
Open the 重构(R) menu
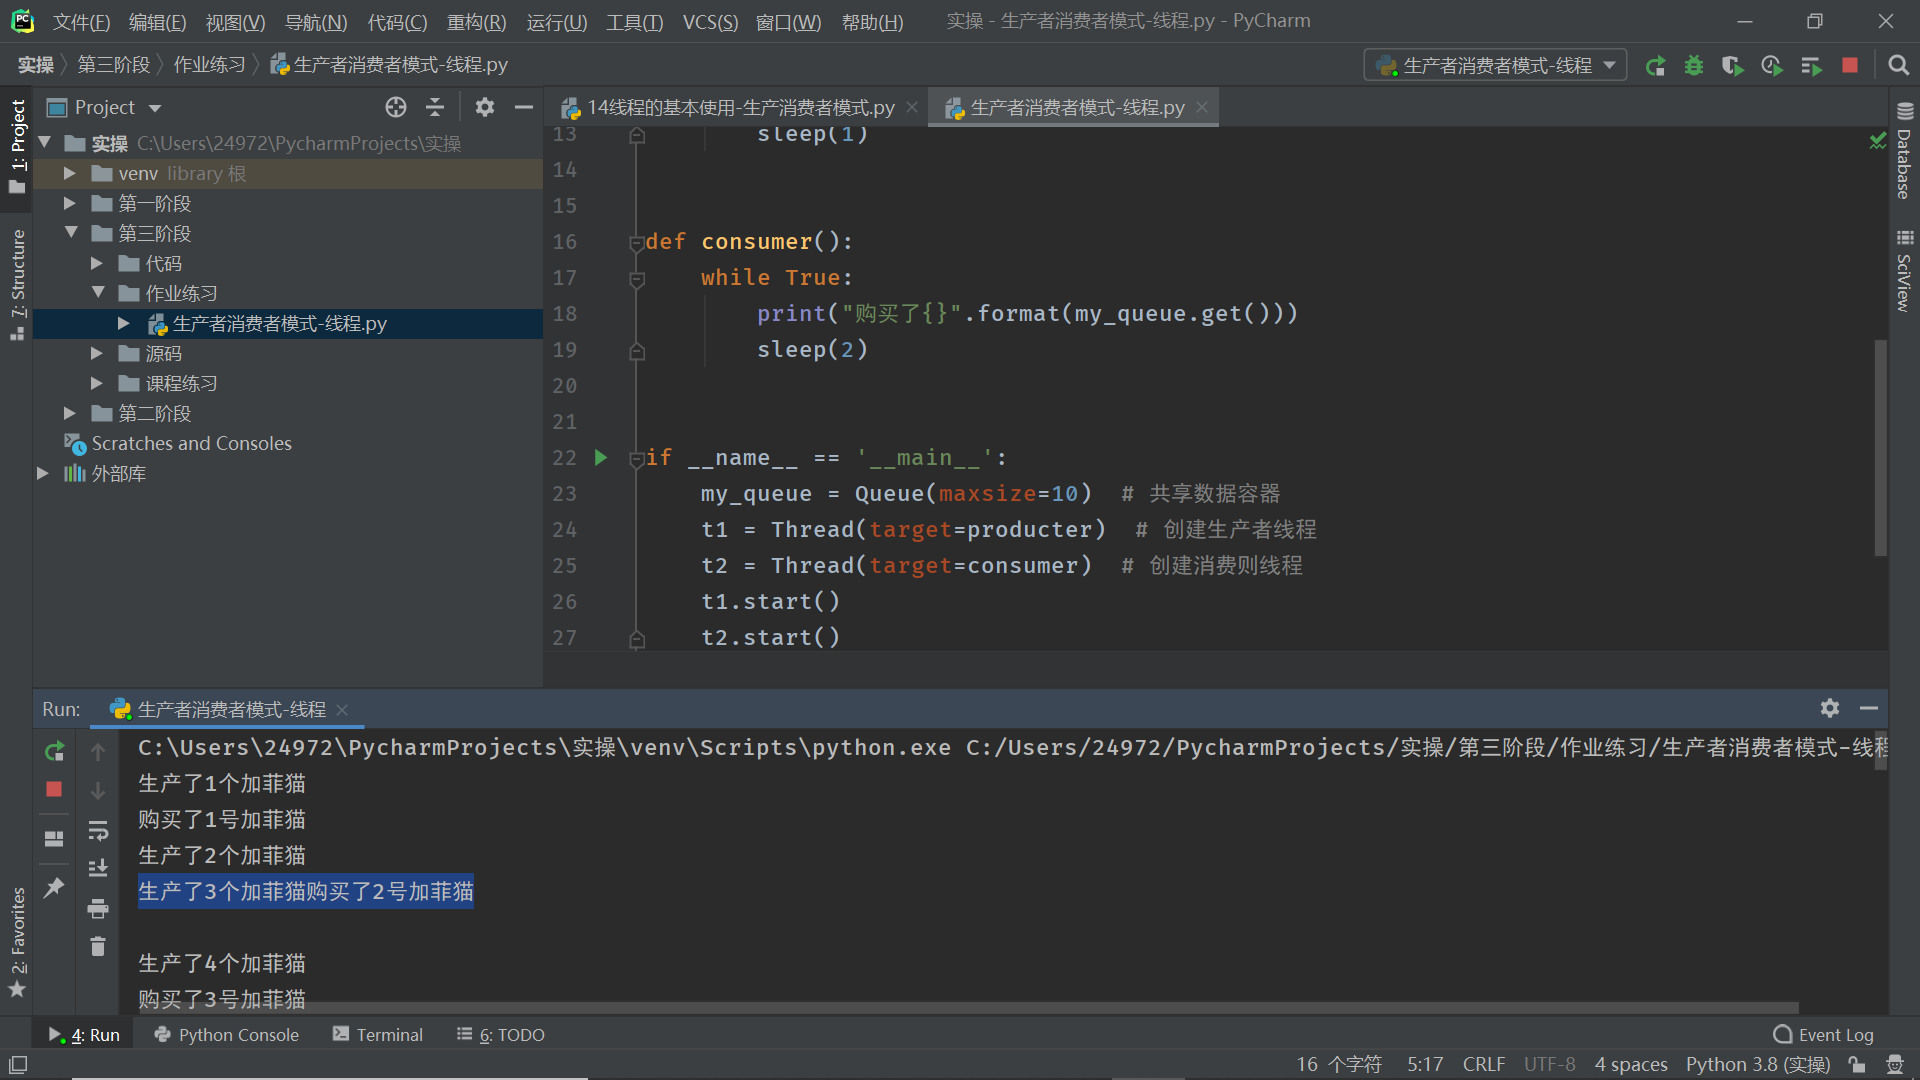point(476,22)
